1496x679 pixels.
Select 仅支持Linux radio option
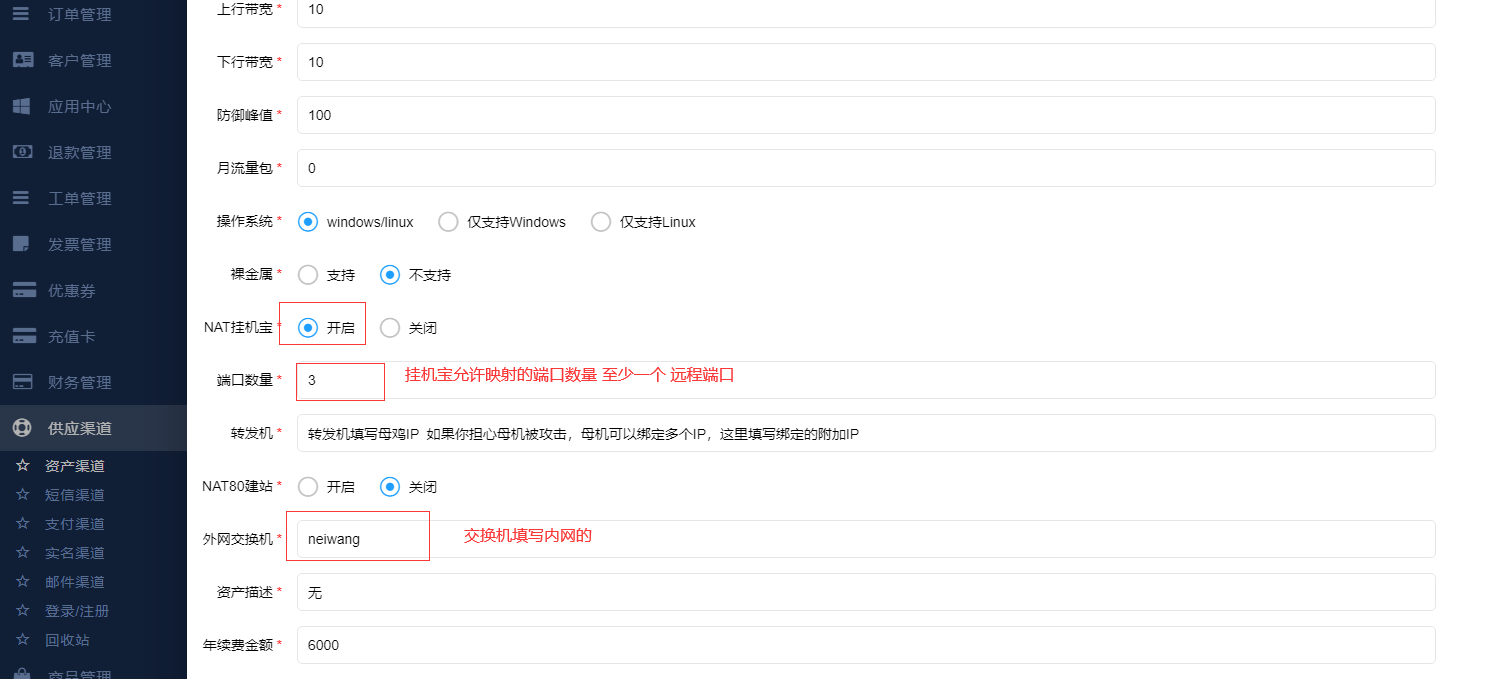pos(601,222)
